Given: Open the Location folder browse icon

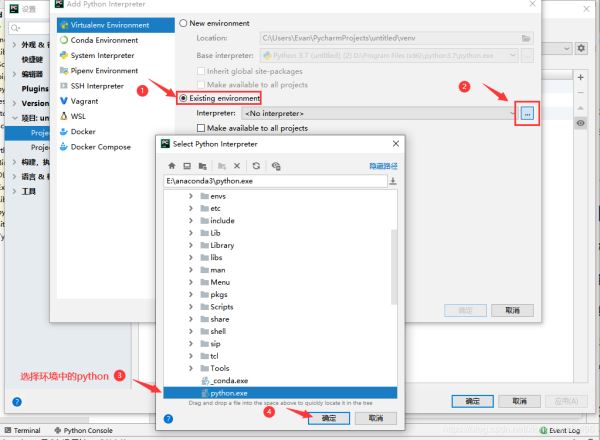Looking at the screenshot, I should coord(526,38).
